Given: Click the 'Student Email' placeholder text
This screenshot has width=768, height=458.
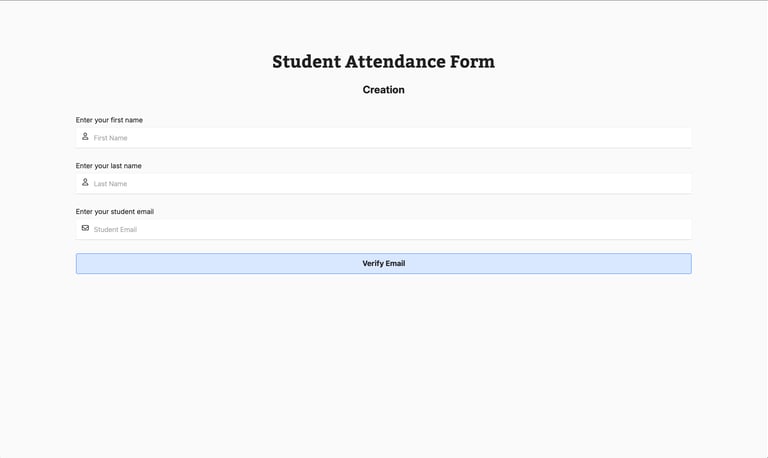Looking at the screenshot, I should point(115,229).
